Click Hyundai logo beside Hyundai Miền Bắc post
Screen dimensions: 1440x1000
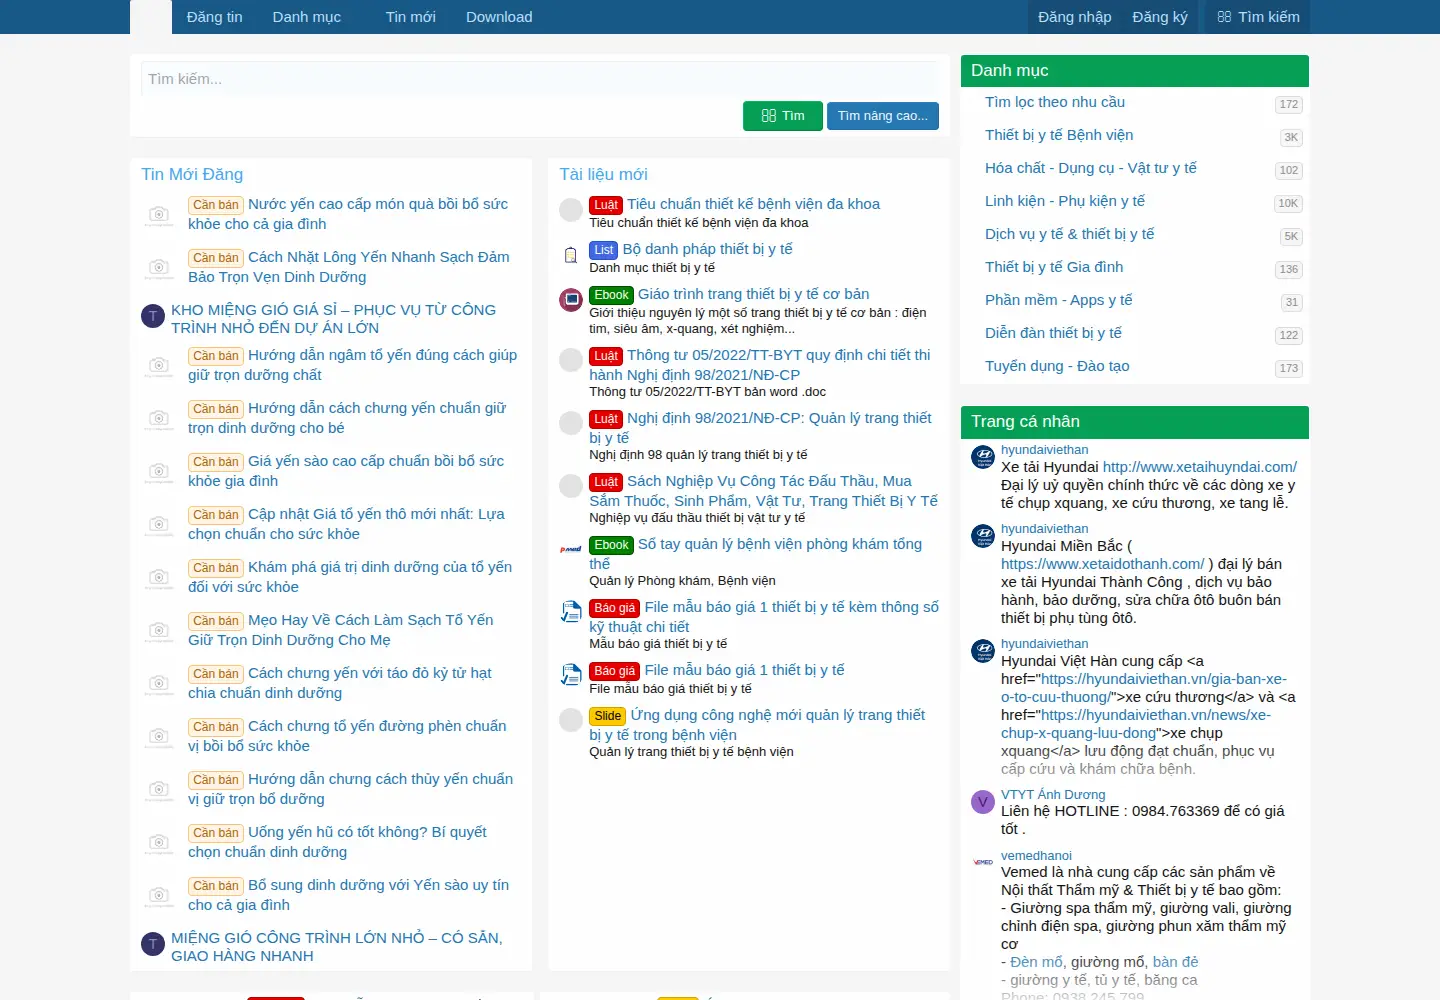pos(983,536)
